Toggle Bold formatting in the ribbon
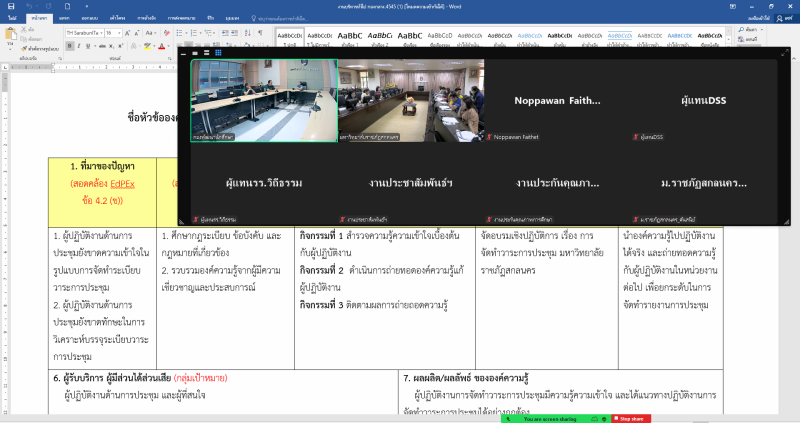The image size is (800, 423). [x=69, y=45]
